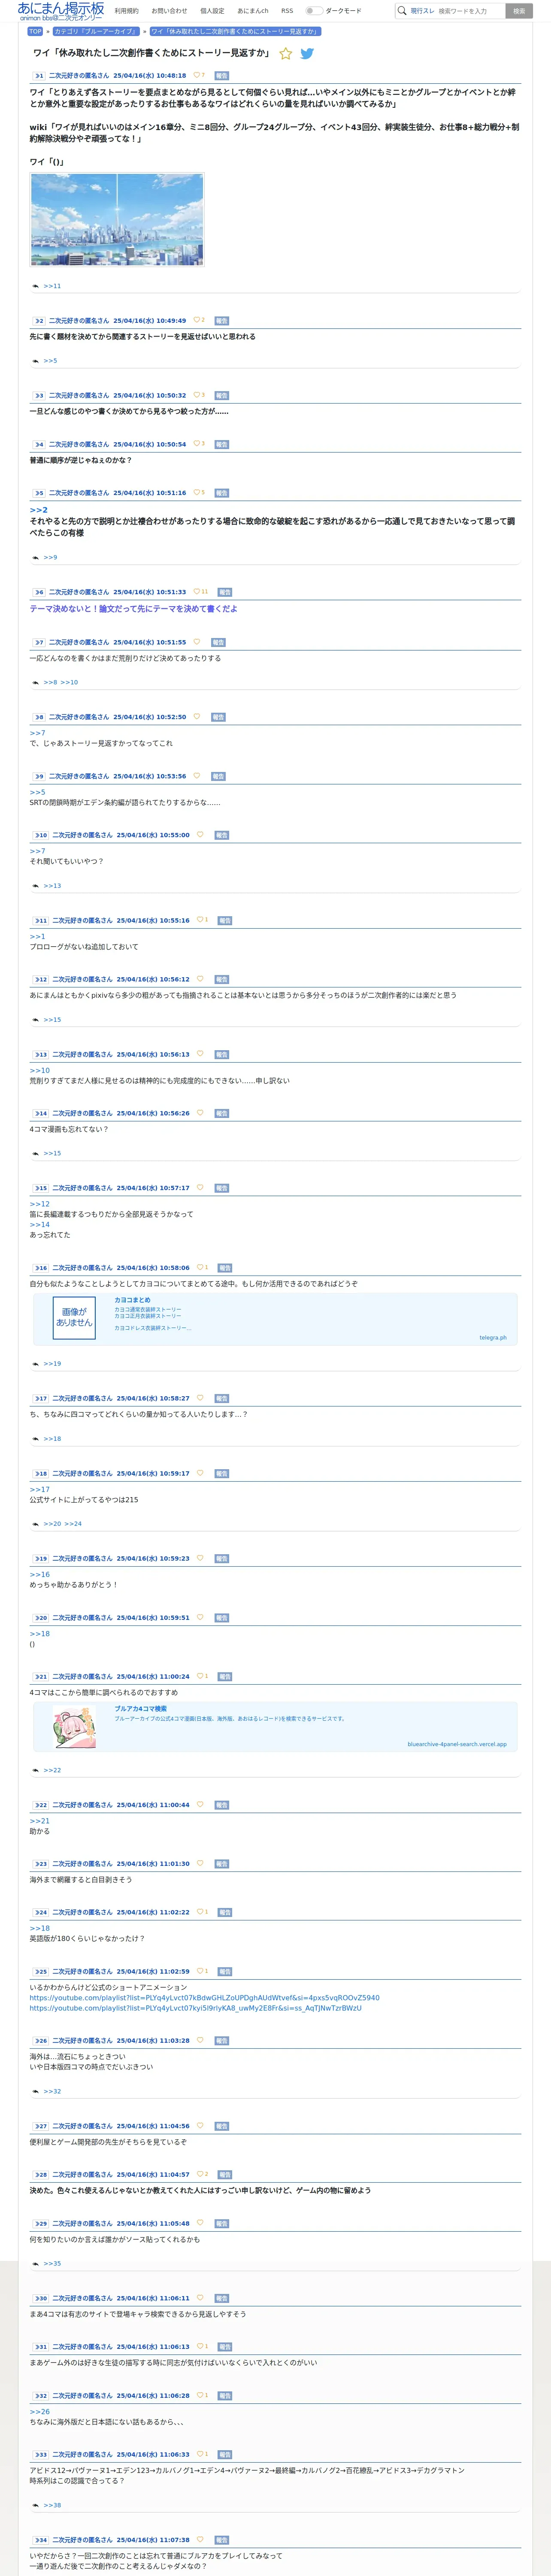
Task: Like post 24 with heart icon
Action: 199,1912
